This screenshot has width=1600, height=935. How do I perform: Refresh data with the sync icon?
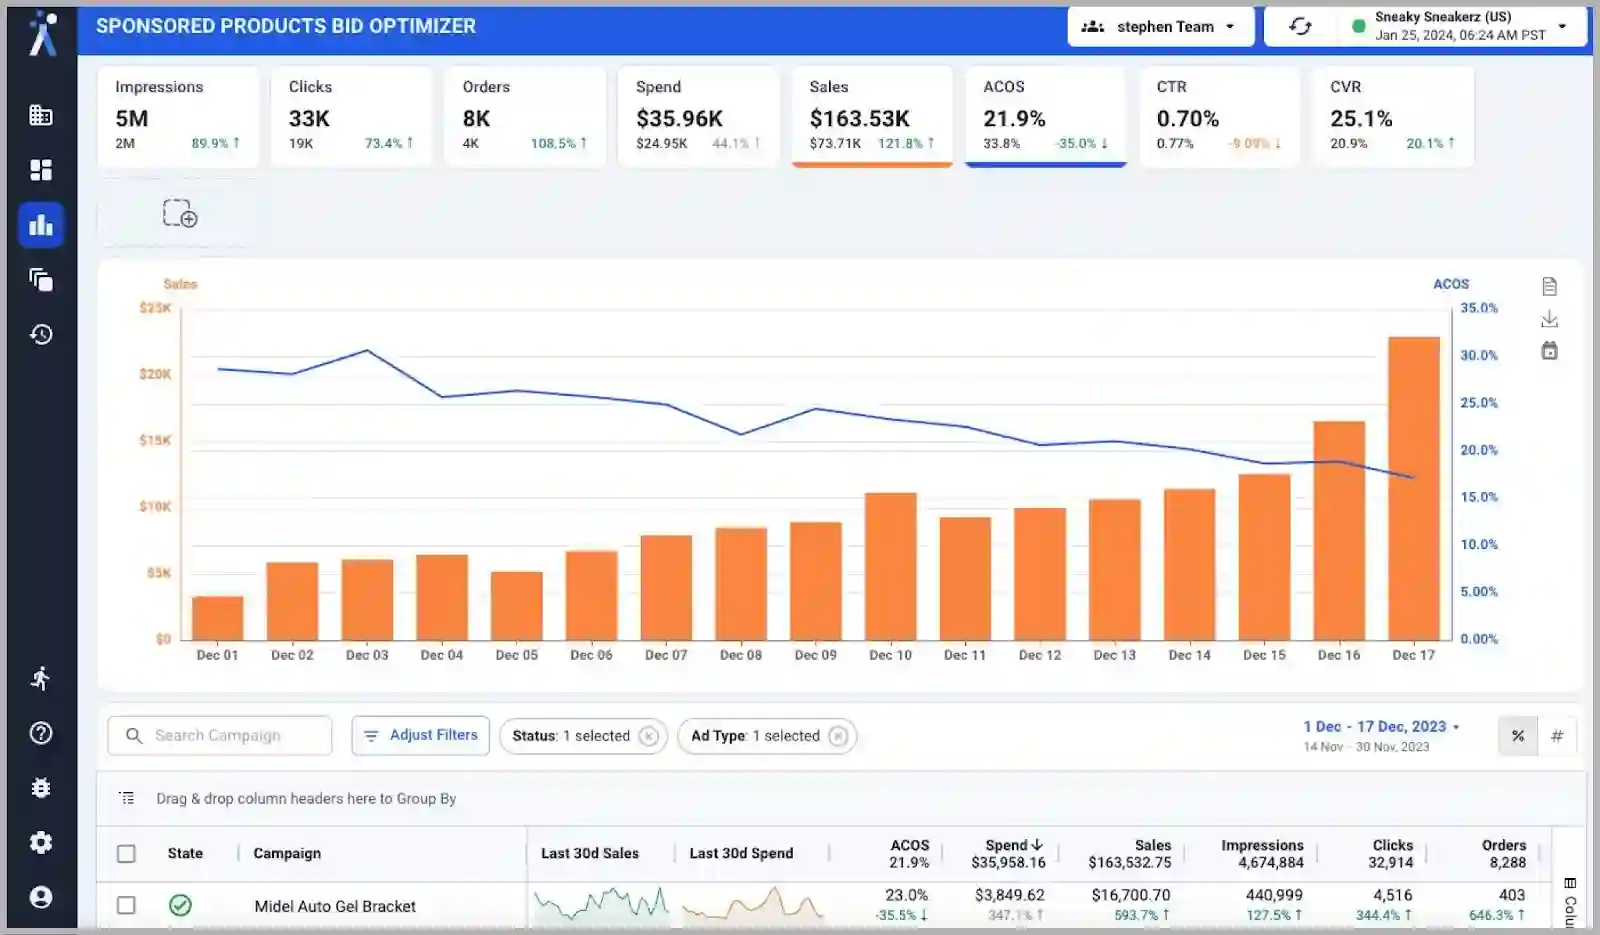tap(1301, 26)
